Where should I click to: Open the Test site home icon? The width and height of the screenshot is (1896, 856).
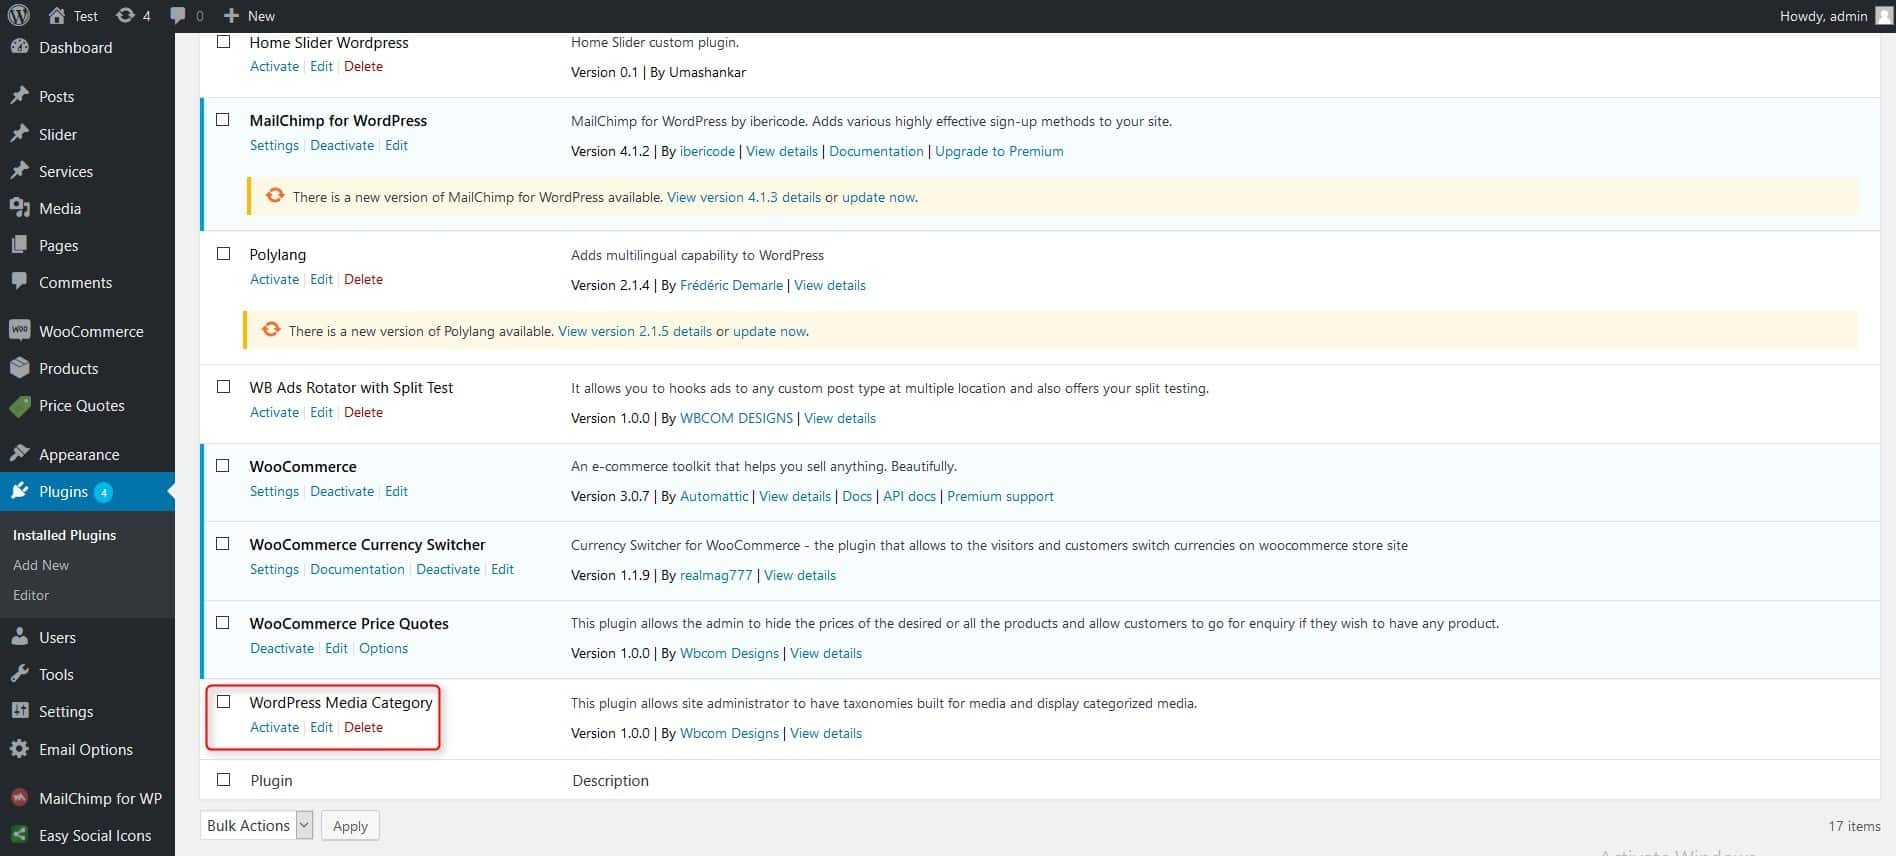(57, 16)
